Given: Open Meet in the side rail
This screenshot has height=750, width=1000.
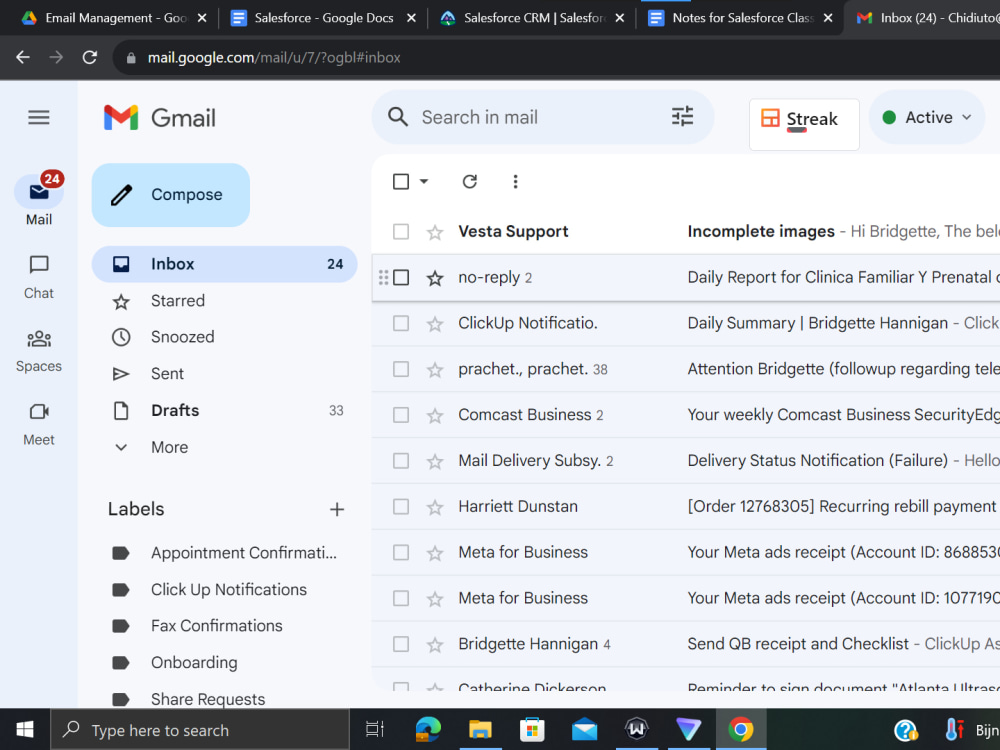Looking at the screenshot, I should (x=39, y=424).
